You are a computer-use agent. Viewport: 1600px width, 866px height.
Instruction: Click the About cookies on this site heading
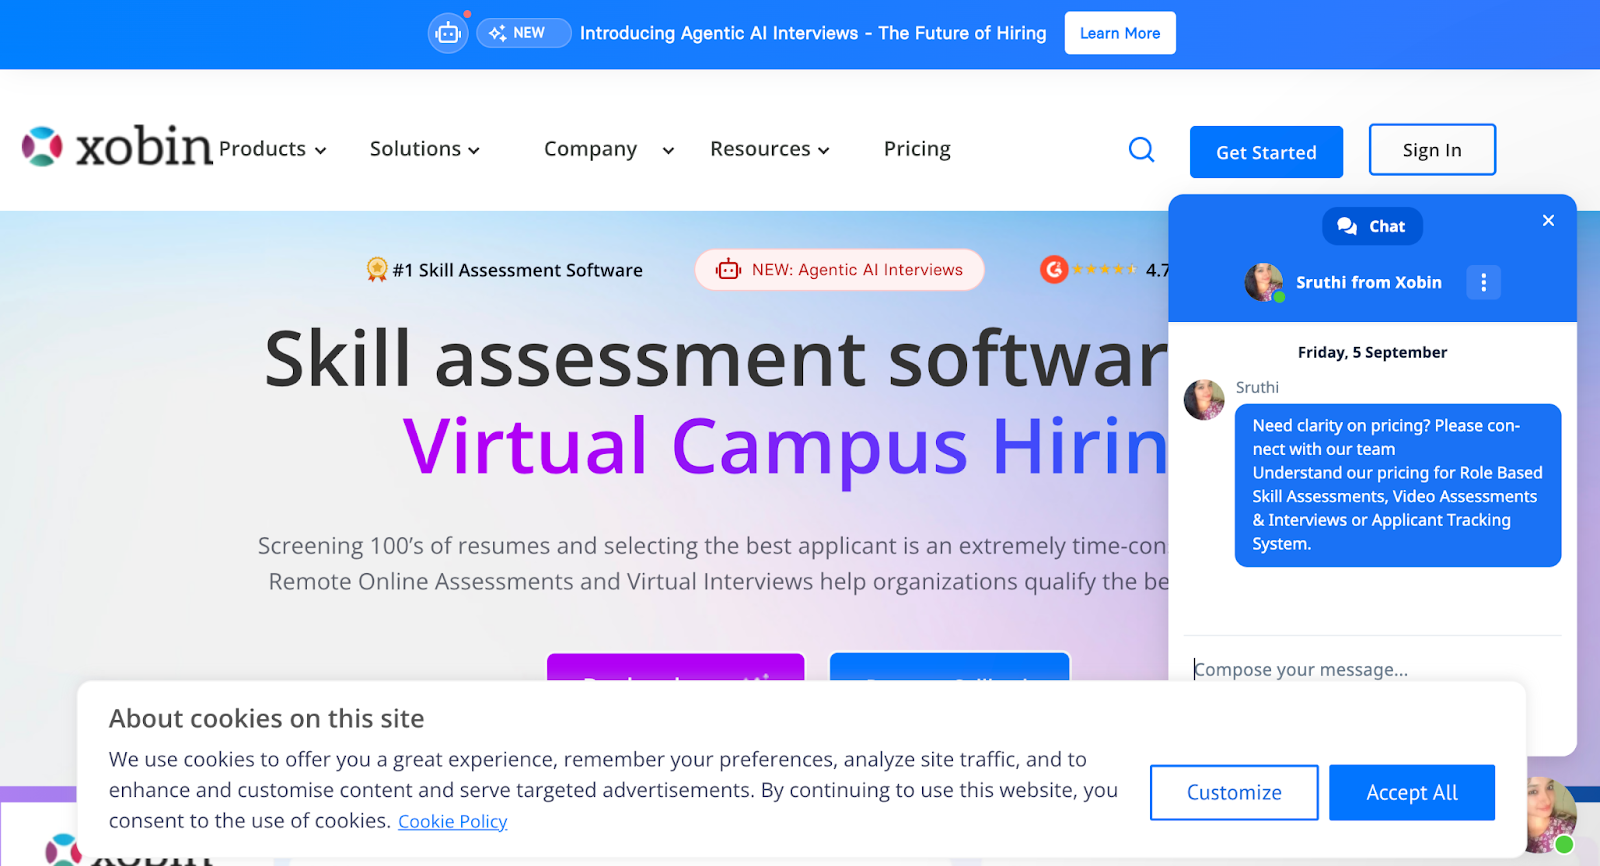coord(267,718)
